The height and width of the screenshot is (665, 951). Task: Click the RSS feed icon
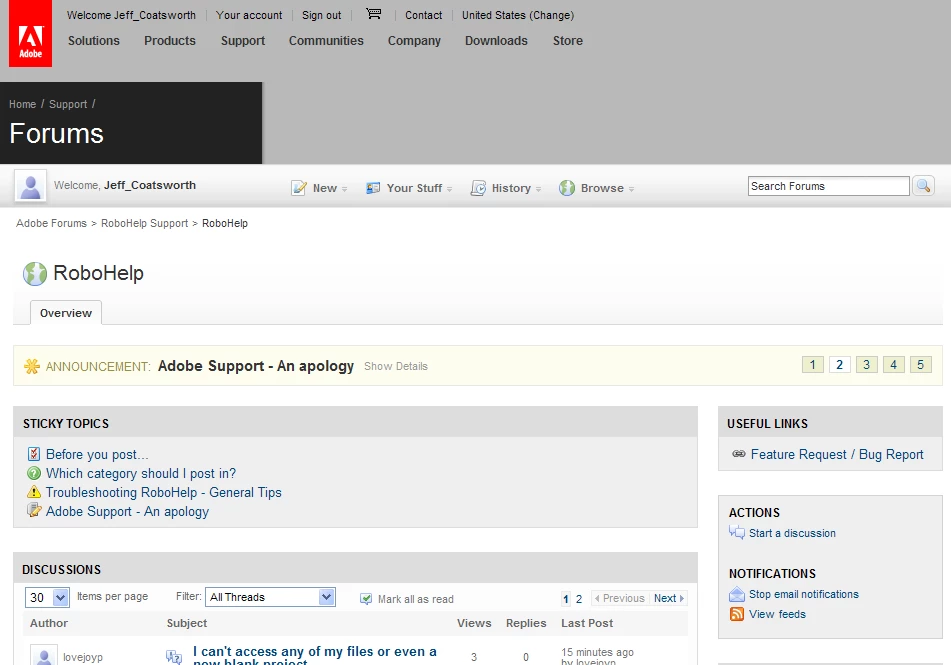coord(737,614)
